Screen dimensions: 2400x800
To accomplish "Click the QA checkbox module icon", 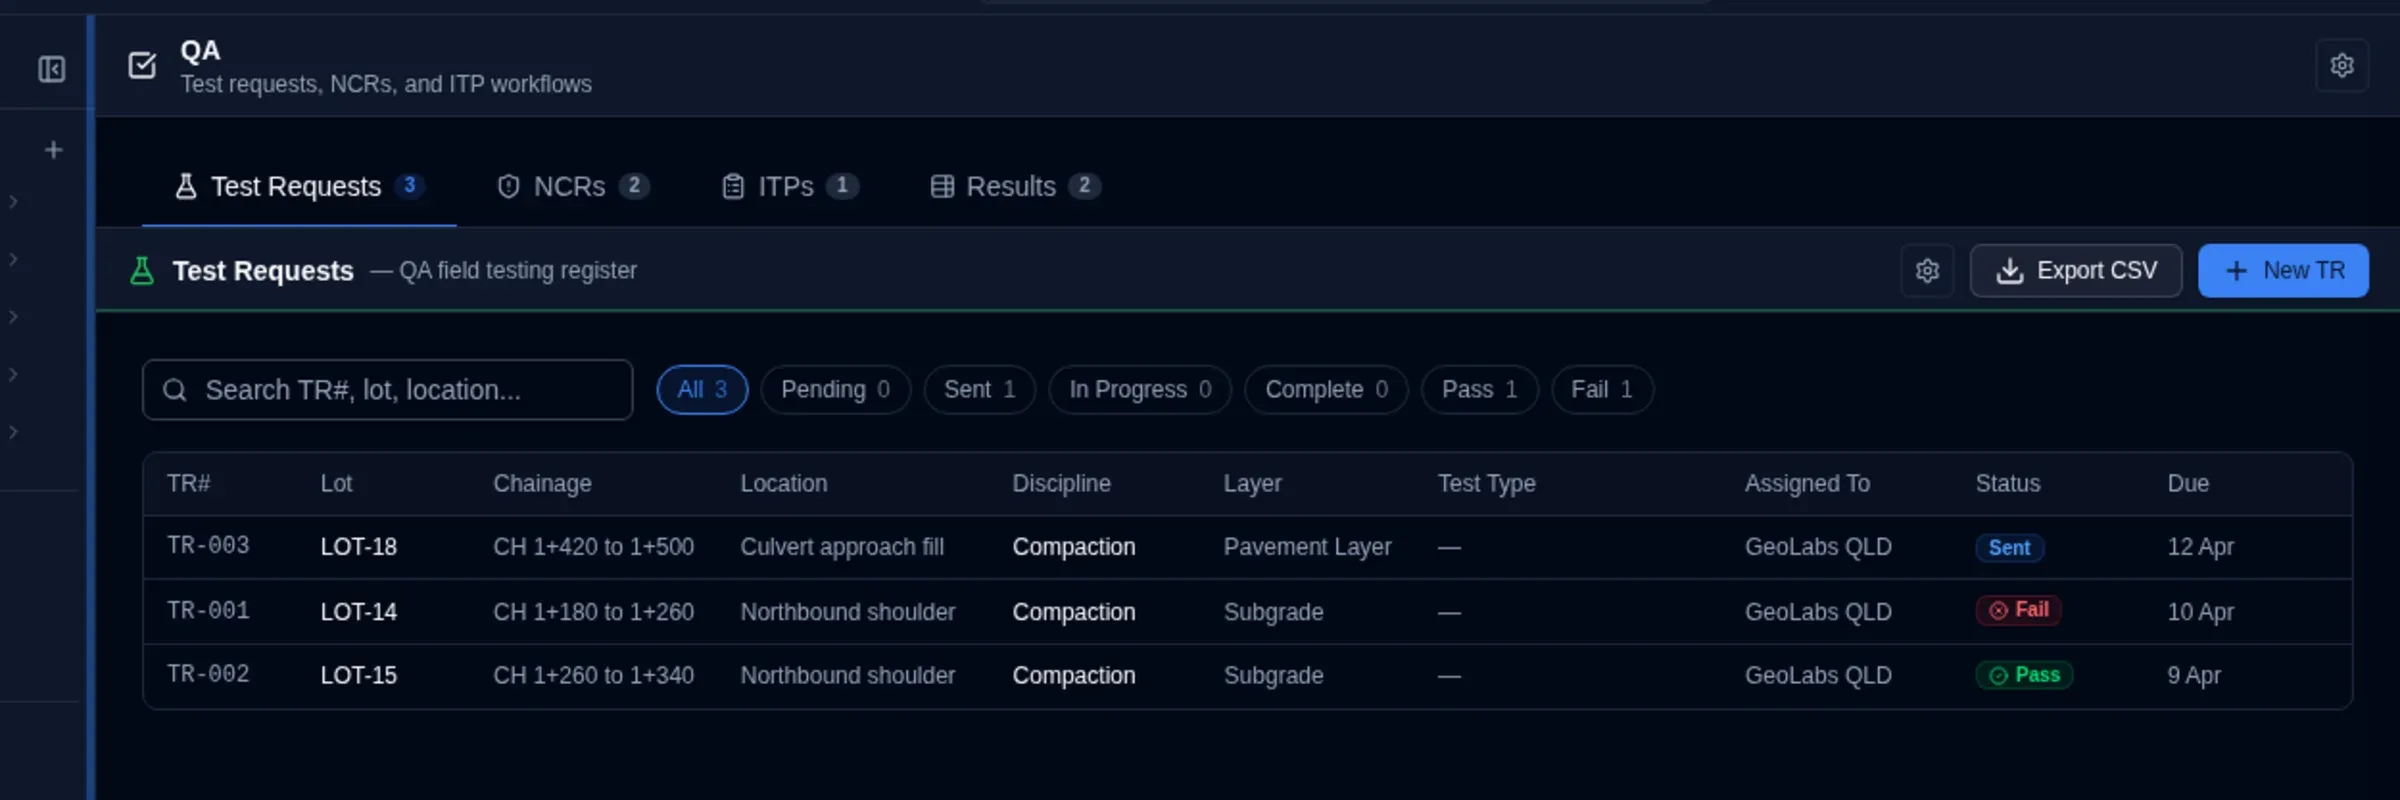I will tap(143, 66).
